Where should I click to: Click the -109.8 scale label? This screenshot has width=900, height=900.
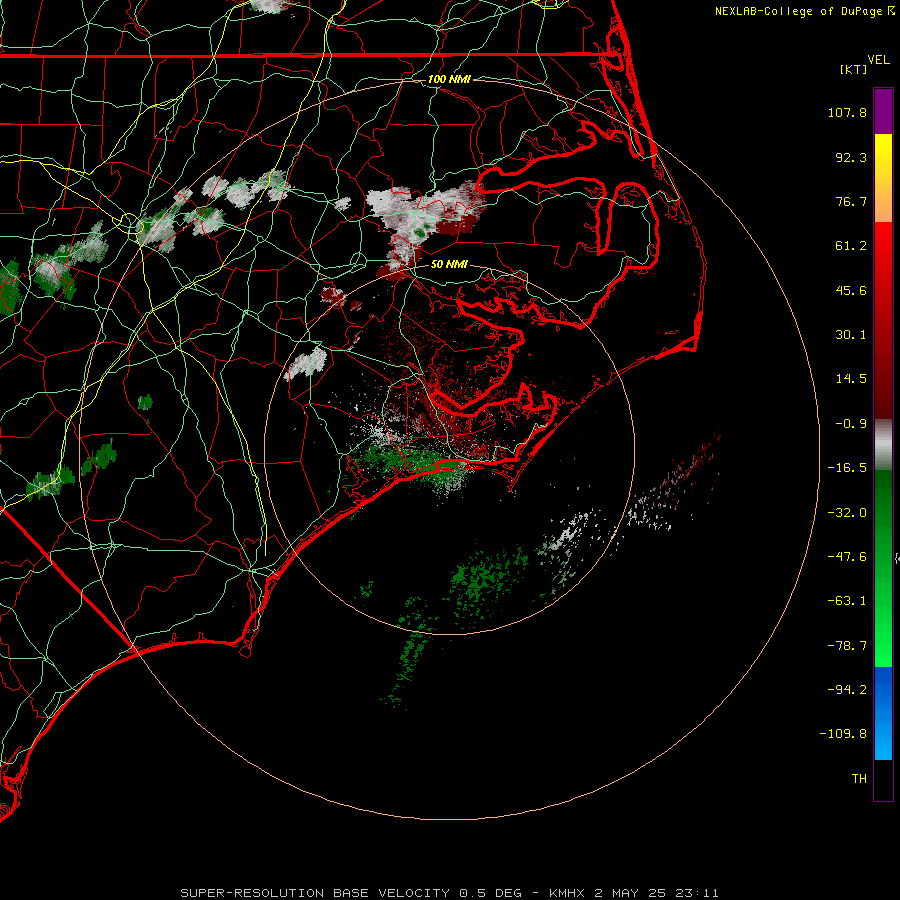[844, 734]
